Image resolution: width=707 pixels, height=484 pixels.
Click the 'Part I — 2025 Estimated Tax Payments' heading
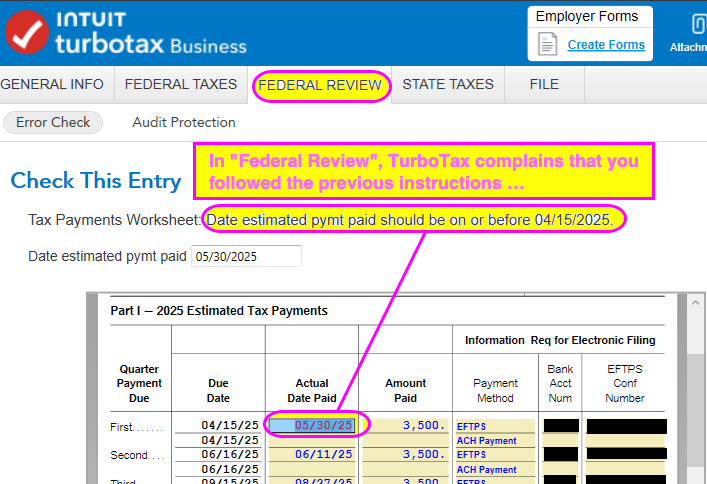pyautogui.click(x=219, y=311)
